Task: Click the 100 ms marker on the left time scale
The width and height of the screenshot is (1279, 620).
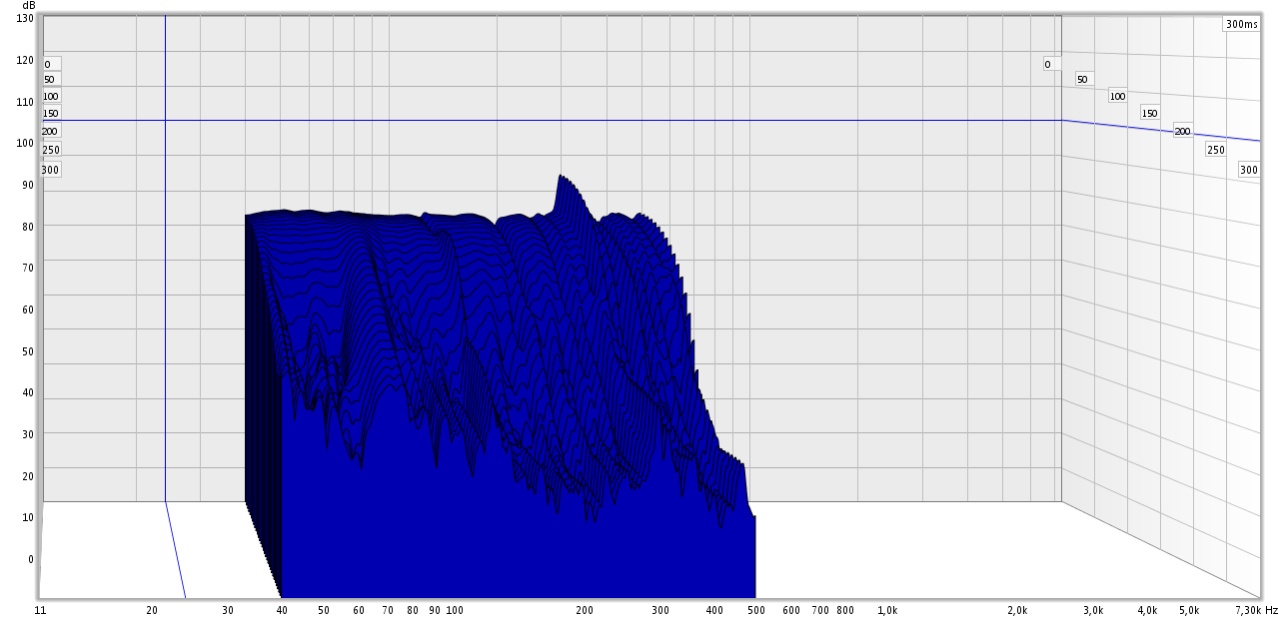Action: 51,96
